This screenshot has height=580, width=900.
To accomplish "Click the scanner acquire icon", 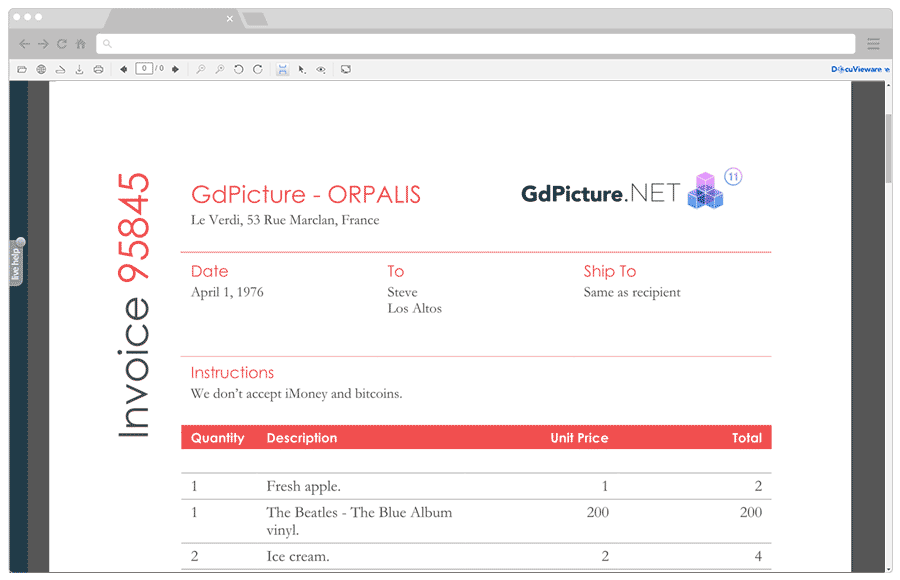I will tap(60, 69).
